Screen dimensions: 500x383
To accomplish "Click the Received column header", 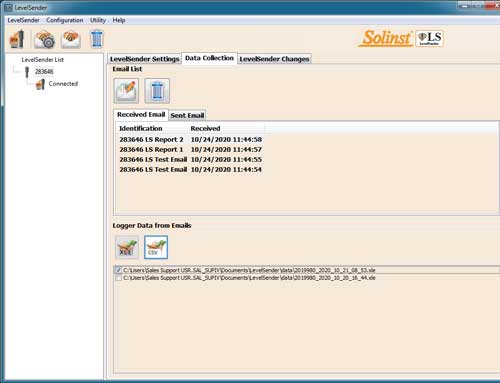I will [x=205, y=128].
